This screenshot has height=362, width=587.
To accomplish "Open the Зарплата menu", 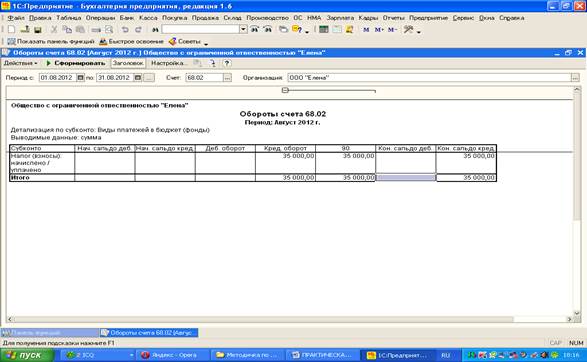I will point(340,18).
